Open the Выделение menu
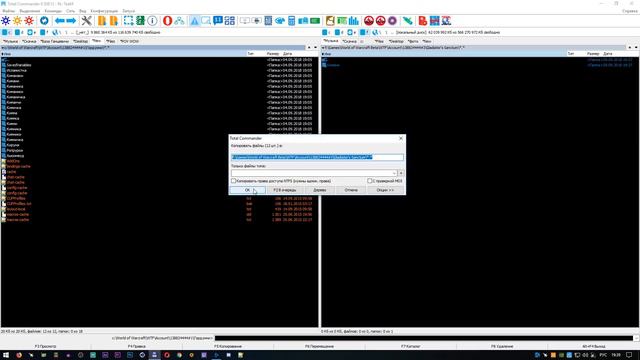 tap(30, 11)
